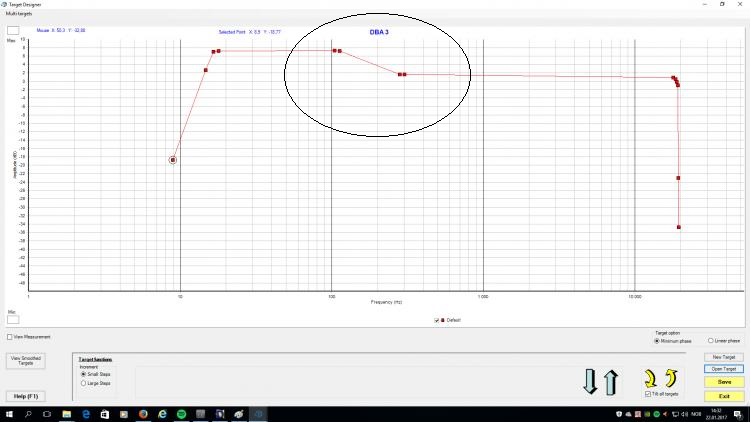
Task: Click the NOB language indicator
Action: tap(696, 414)
